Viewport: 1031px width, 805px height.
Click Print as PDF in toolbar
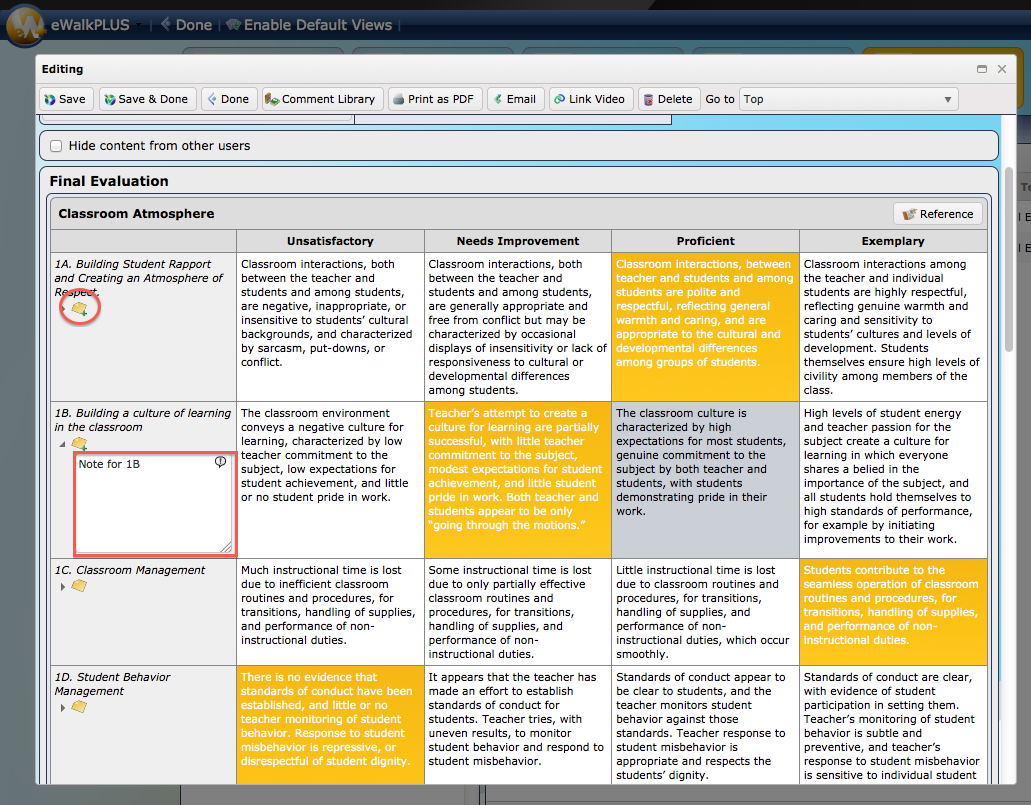point(435,99)
